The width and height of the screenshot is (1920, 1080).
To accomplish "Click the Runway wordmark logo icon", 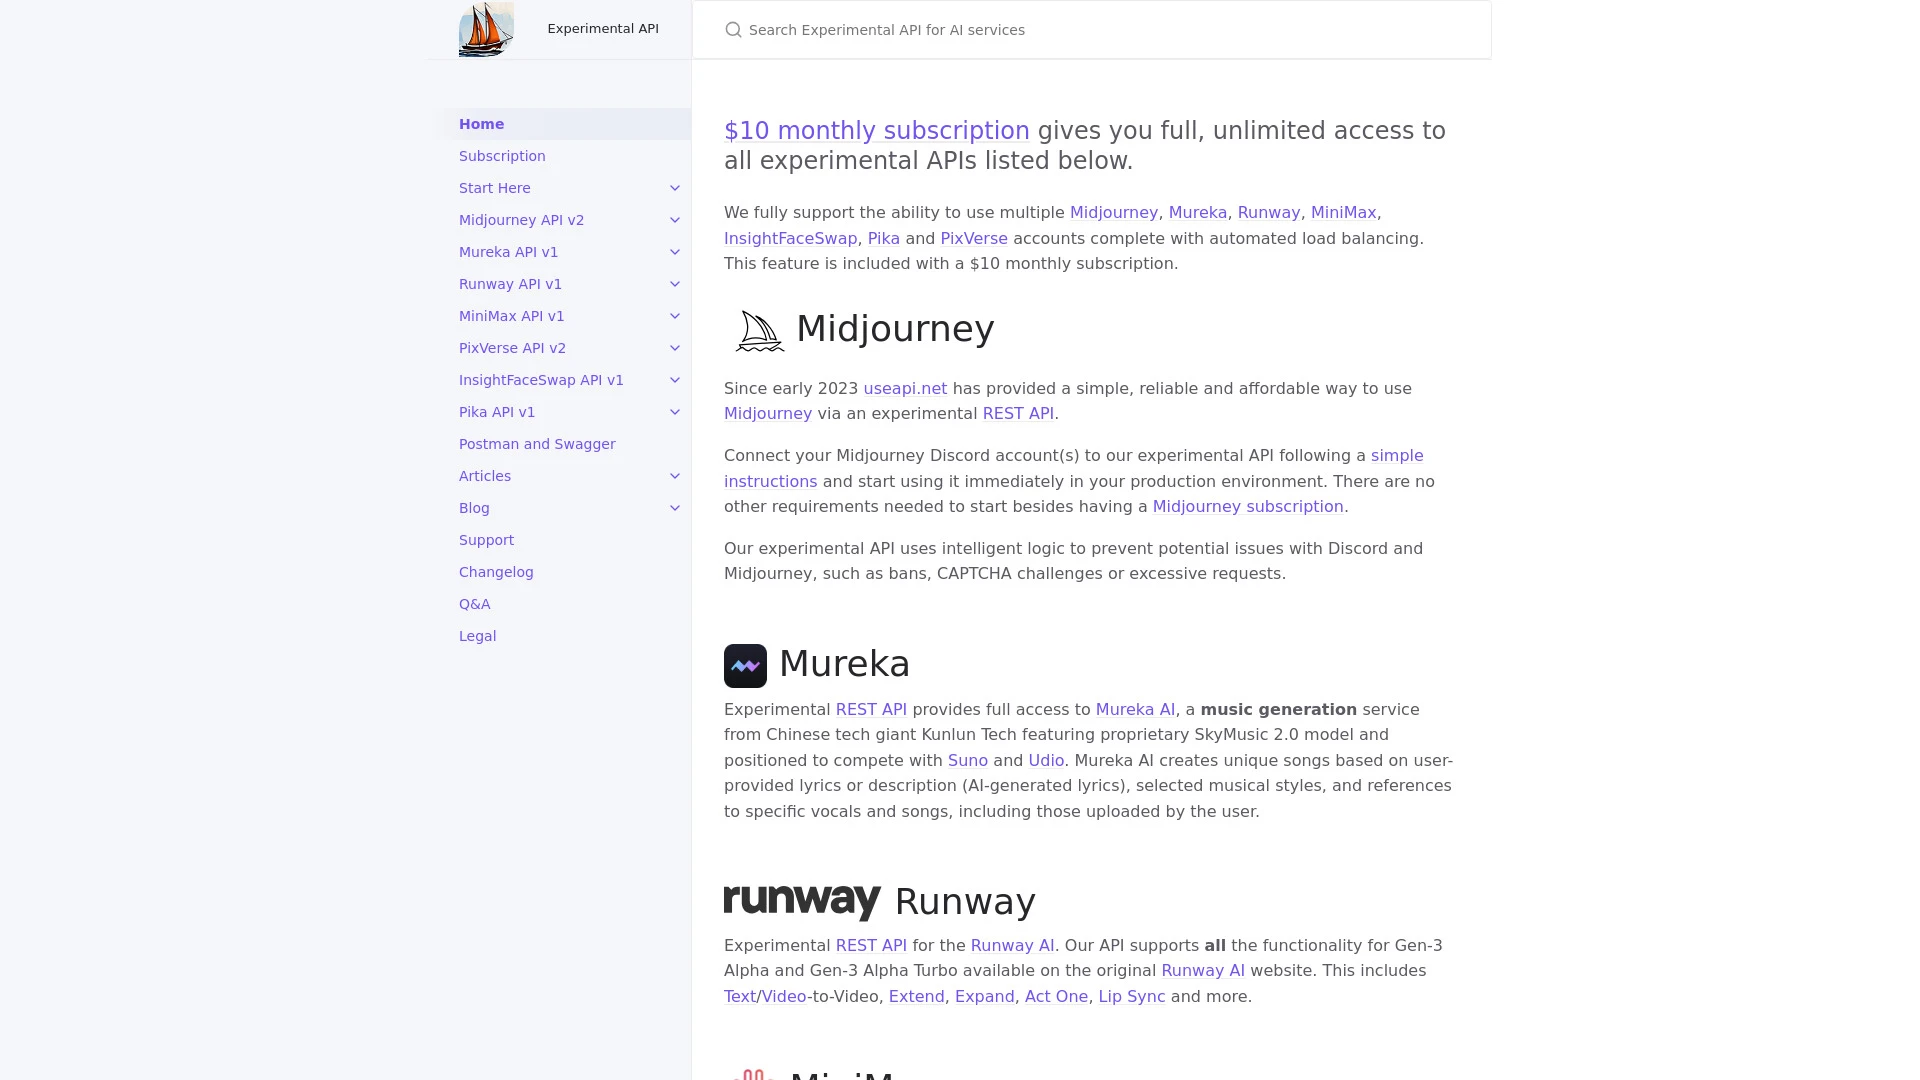I will [x=802, y=901].
